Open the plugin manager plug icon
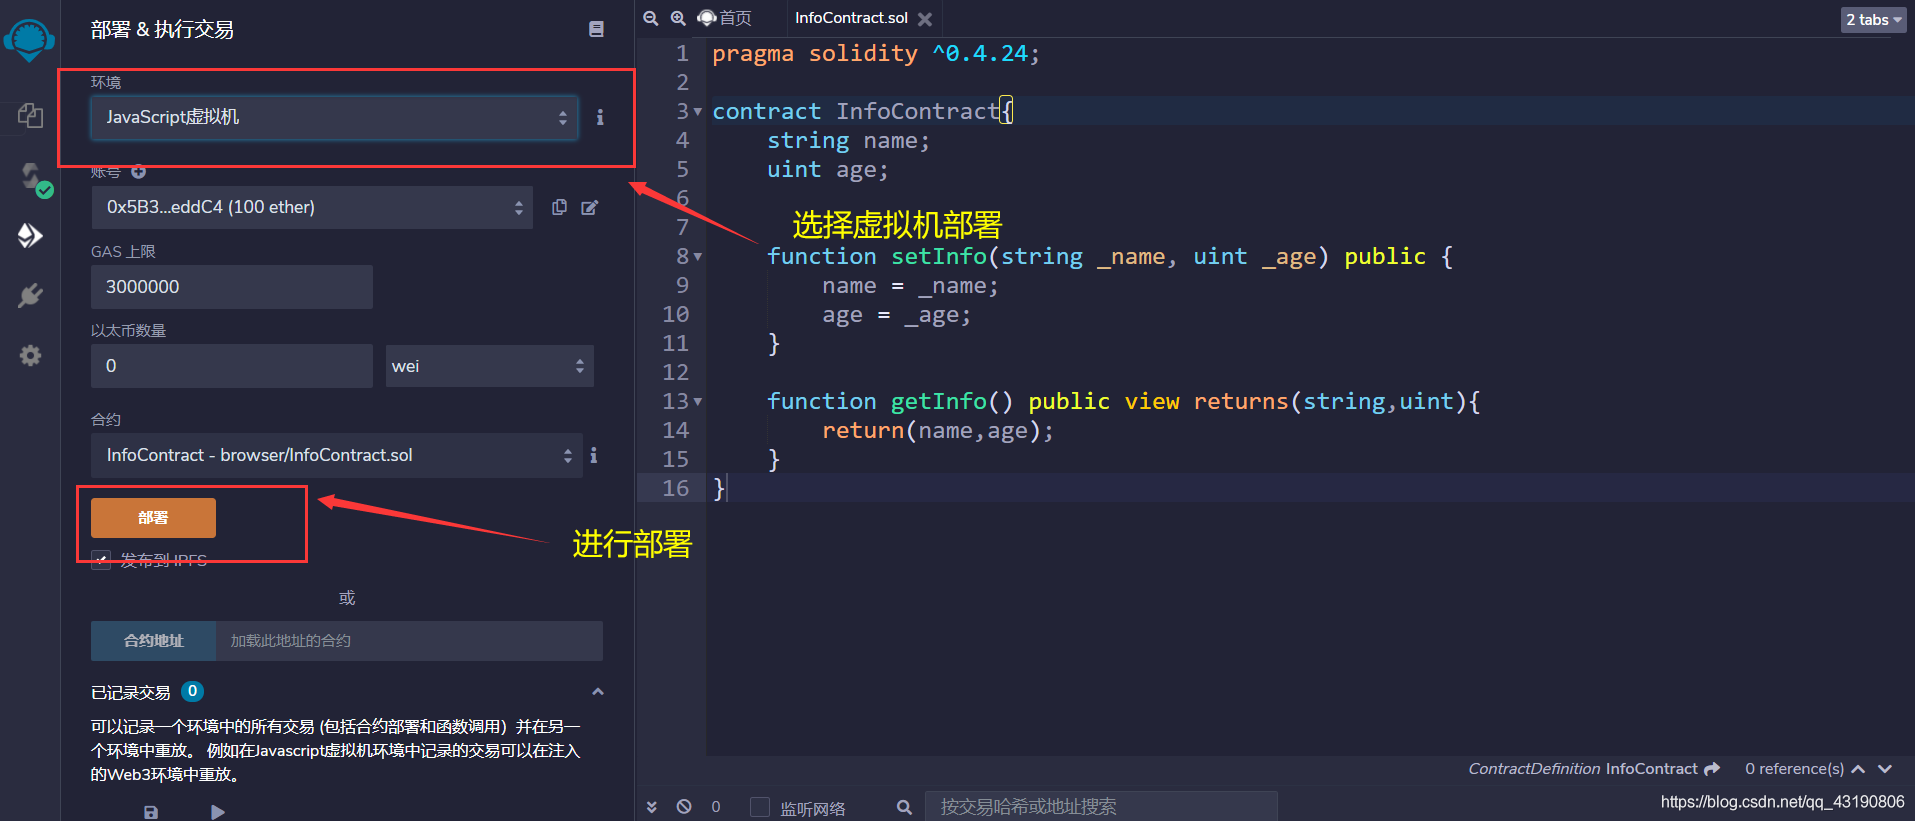Viewport: 1915px width, 821px height. pos(30,295)
